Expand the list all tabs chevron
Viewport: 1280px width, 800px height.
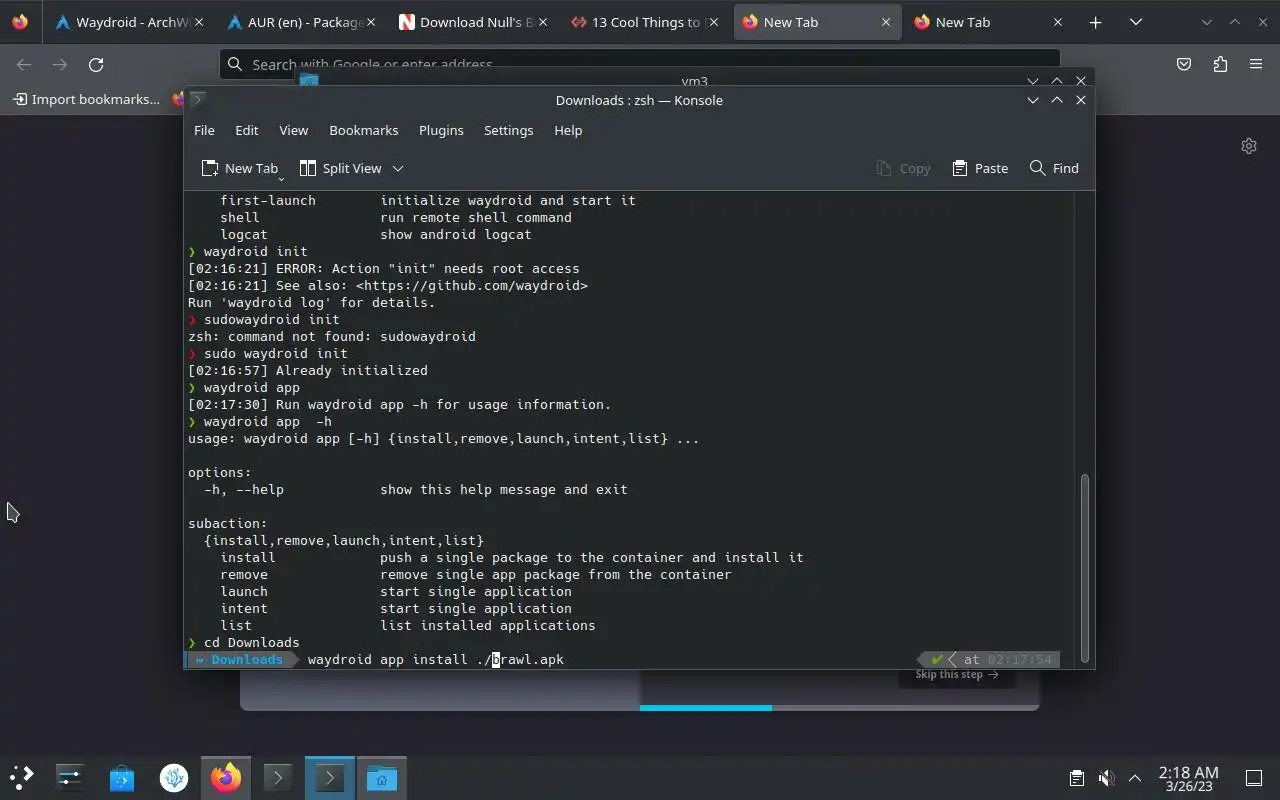click(x=1135, y=22)
